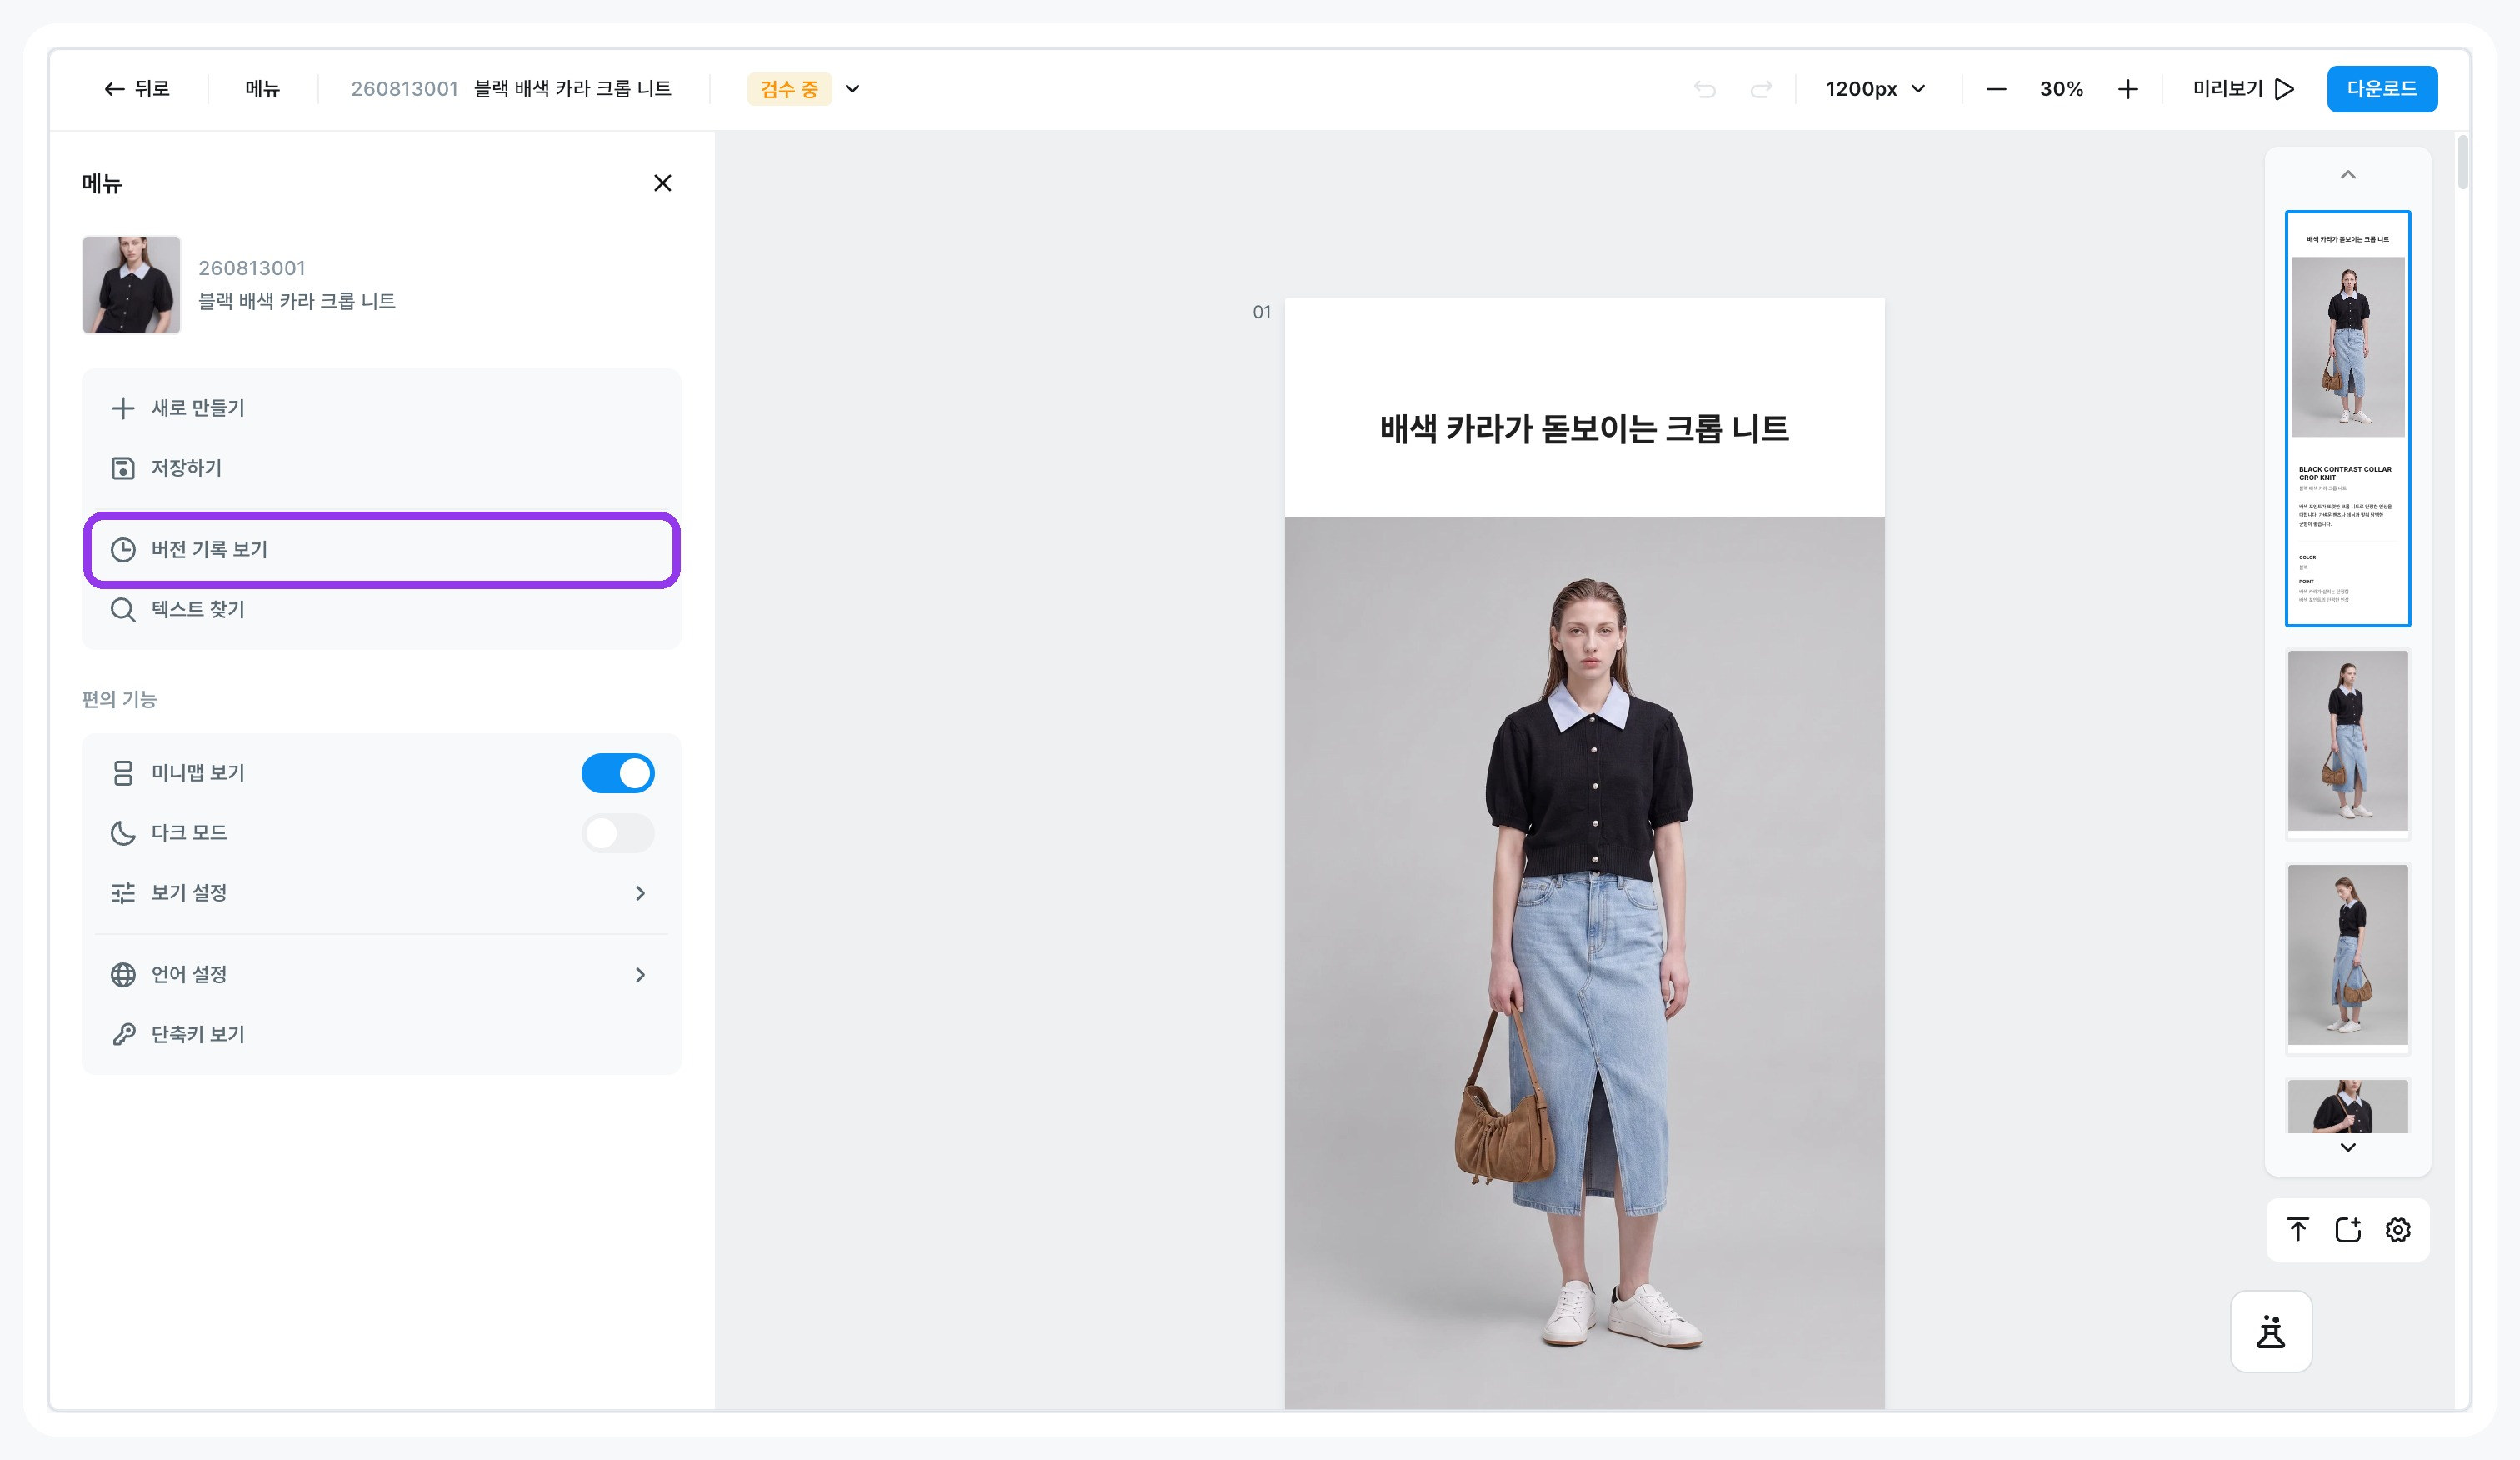
Task: Open the minimap settings gear icon
Action: [x=2398, y=1229]
